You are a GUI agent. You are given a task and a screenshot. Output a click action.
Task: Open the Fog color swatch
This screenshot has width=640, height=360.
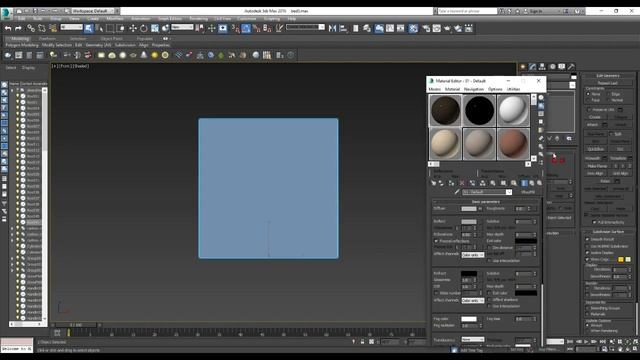(469, 319)
